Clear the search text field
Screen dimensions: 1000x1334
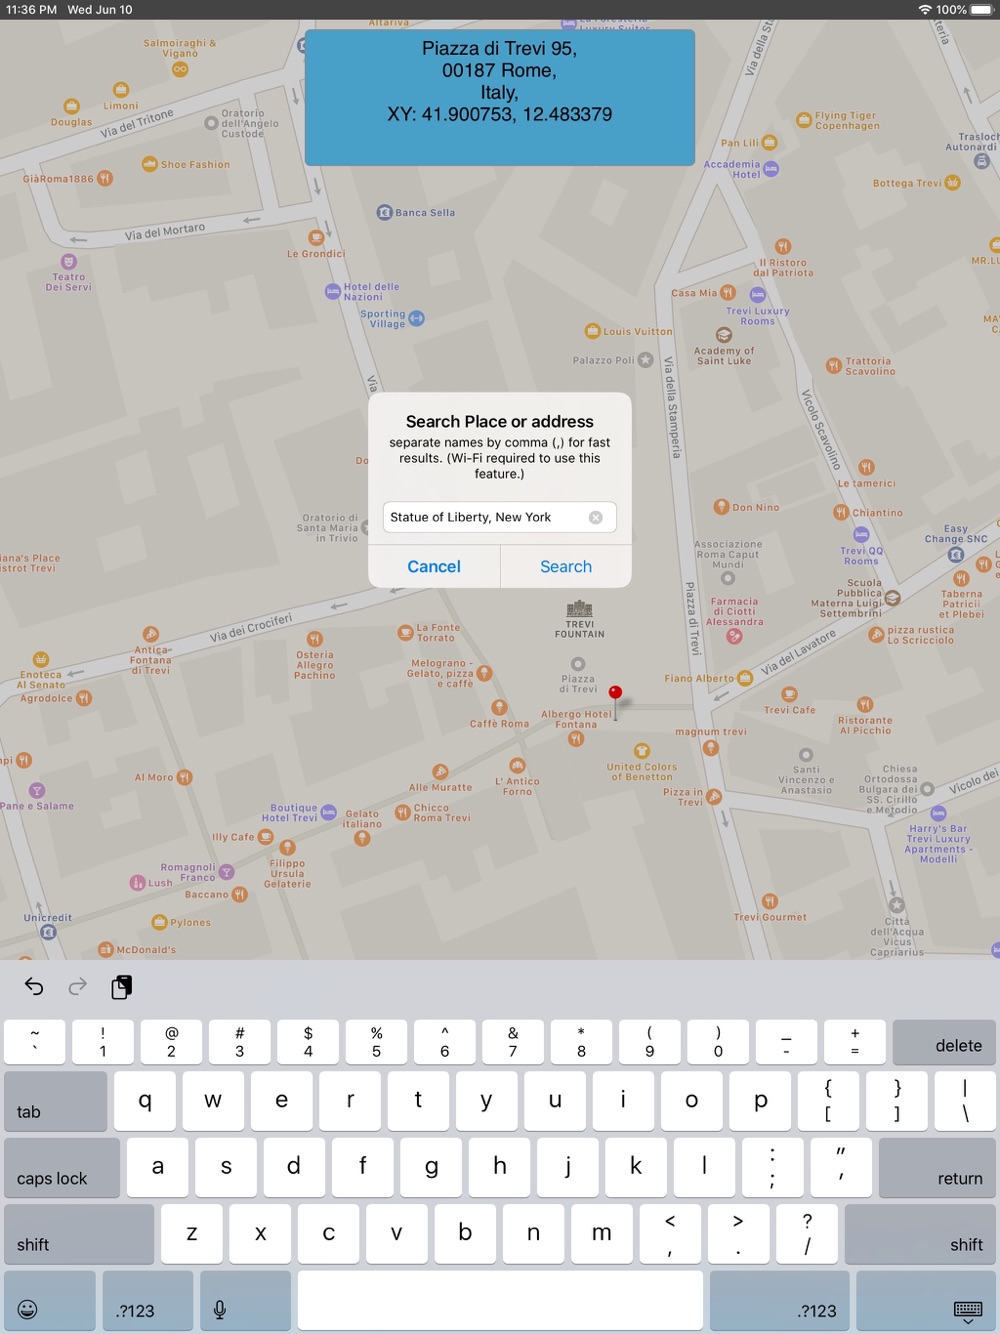pyautogui.click(x=596, y=517)
